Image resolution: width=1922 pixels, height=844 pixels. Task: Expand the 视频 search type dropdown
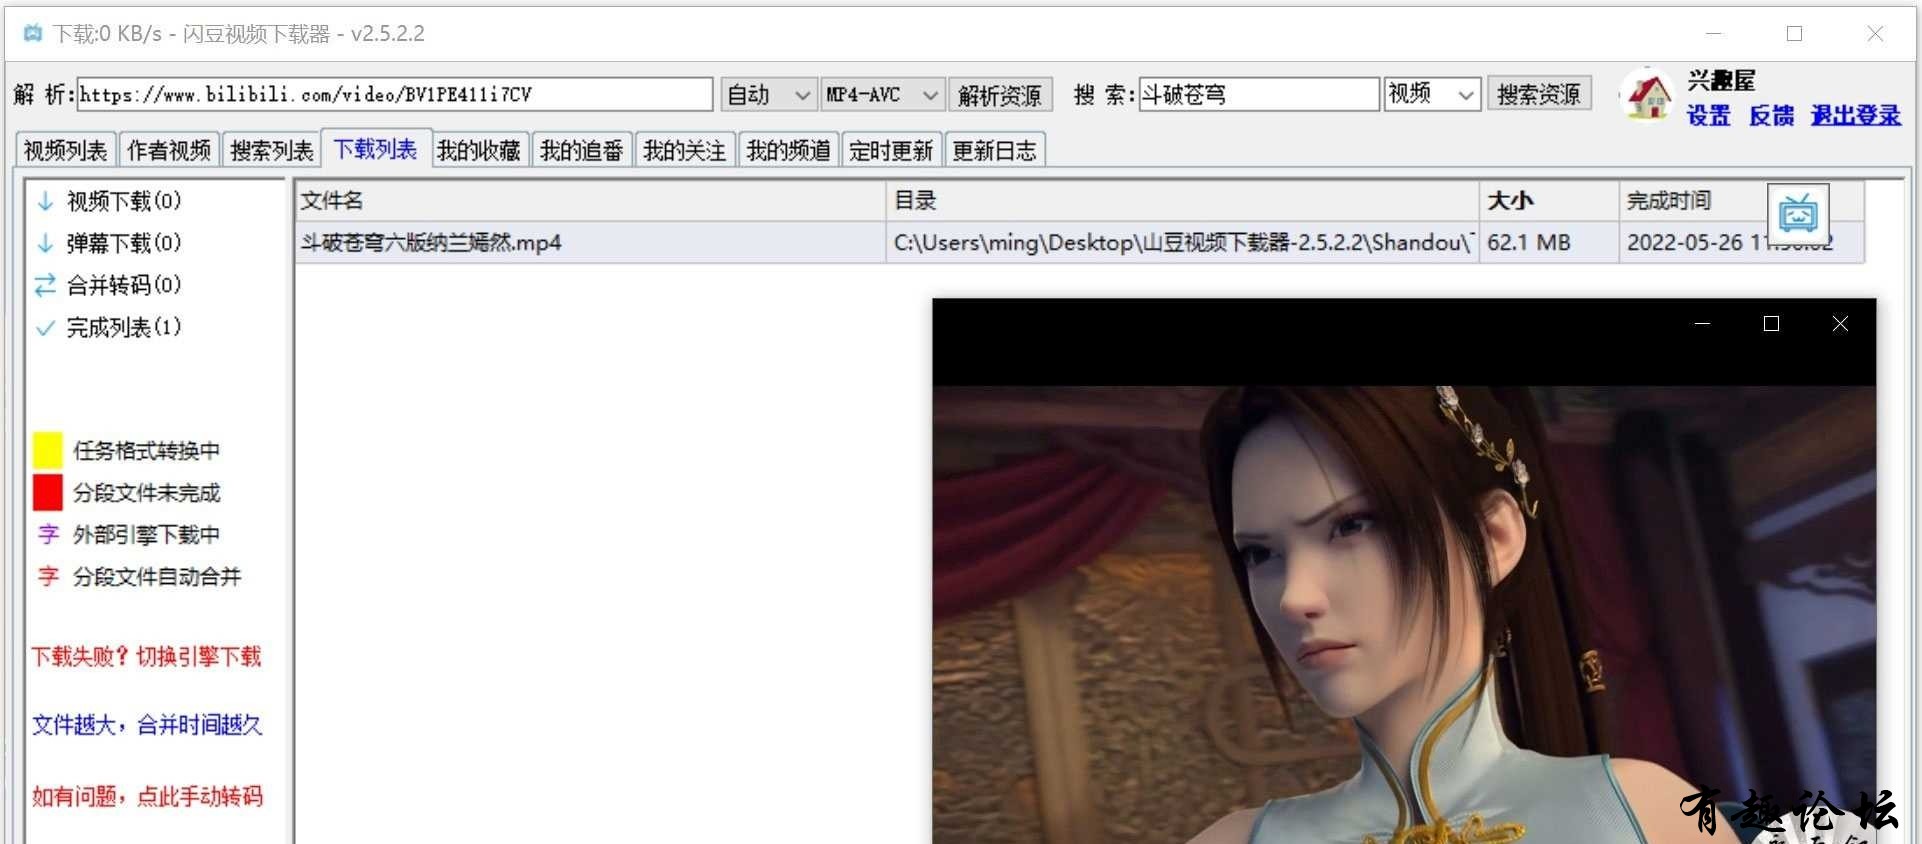pyautogui.click(x=1432, y=94)
